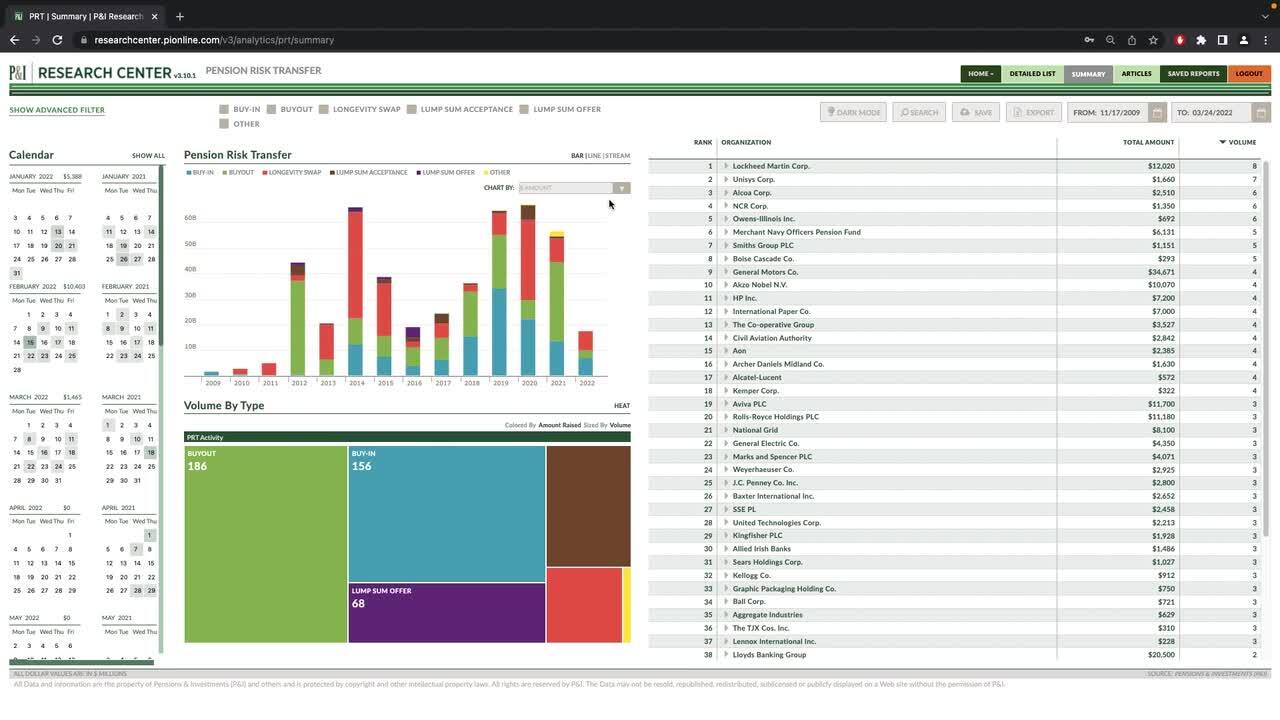
Task: Click Show All in Calendar panel
Action: click(148, 156)
